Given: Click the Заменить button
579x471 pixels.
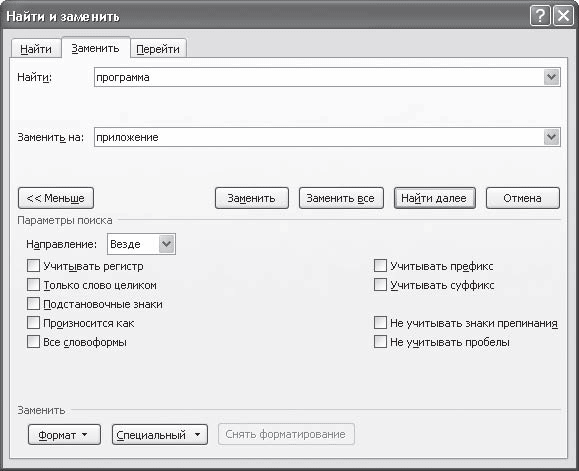Looking at the screenshot, I should [252, 198].
